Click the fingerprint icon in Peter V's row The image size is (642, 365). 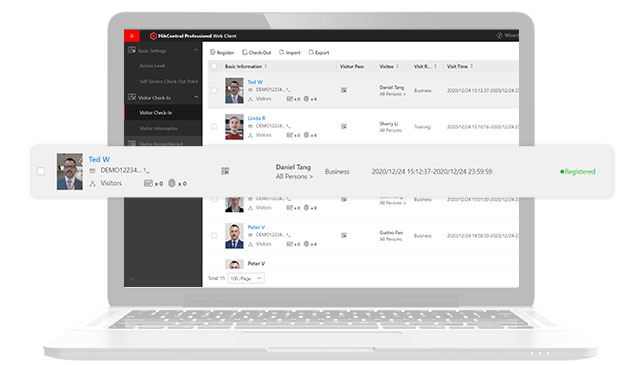point(306,244)
